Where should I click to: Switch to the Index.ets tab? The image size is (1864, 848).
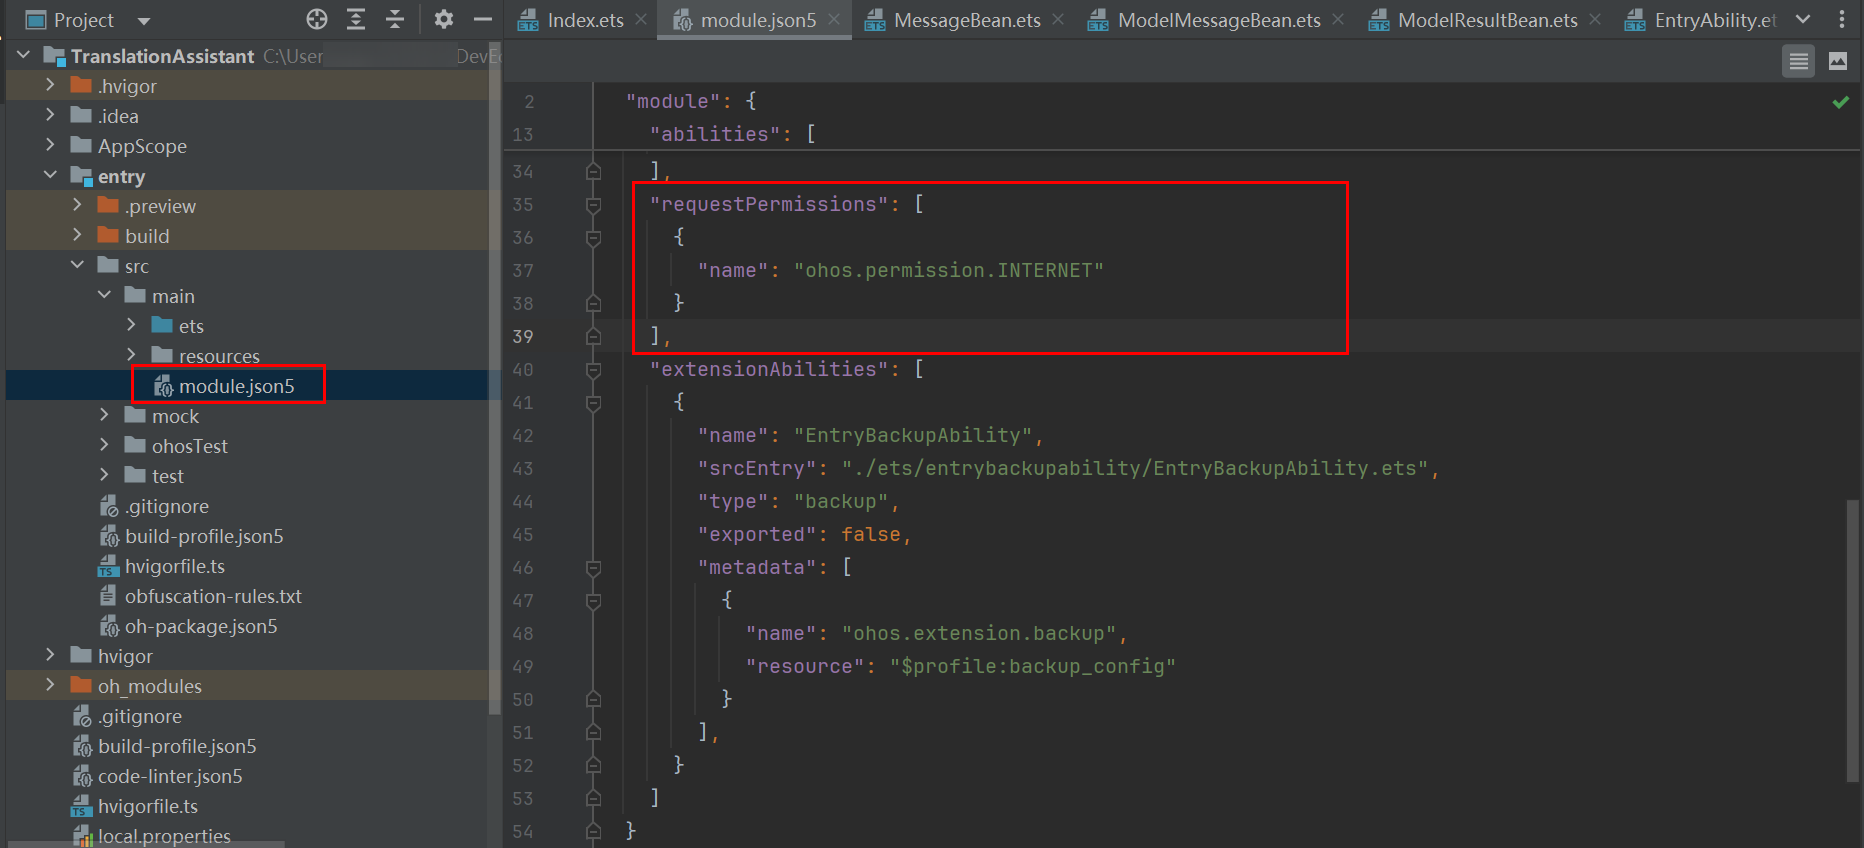(584, 20)
